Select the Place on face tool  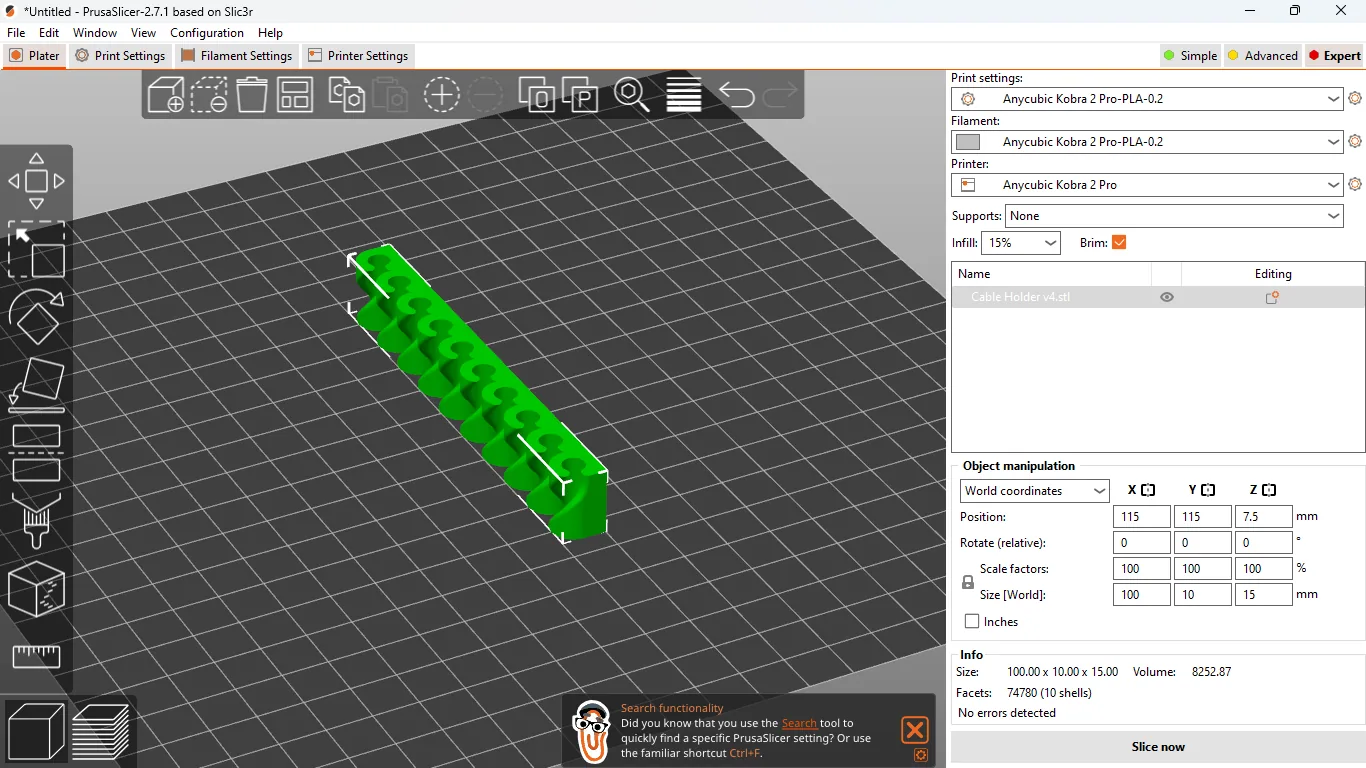click(36, 385)
